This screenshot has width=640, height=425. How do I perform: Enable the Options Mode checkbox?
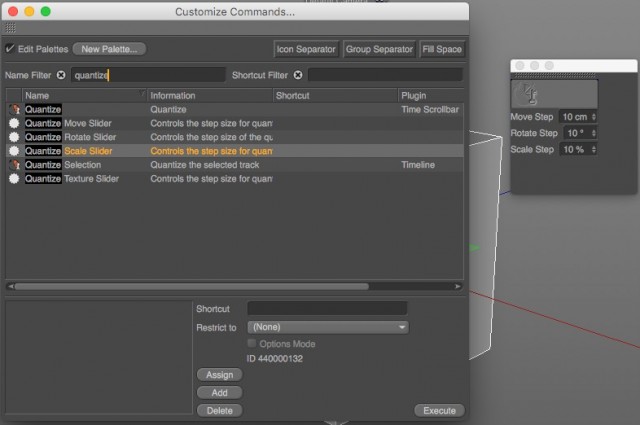pos(252,343)
